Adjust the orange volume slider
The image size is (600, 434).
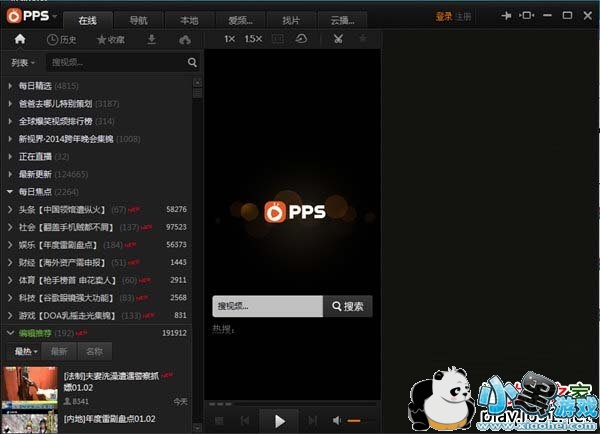click(359, 421)
